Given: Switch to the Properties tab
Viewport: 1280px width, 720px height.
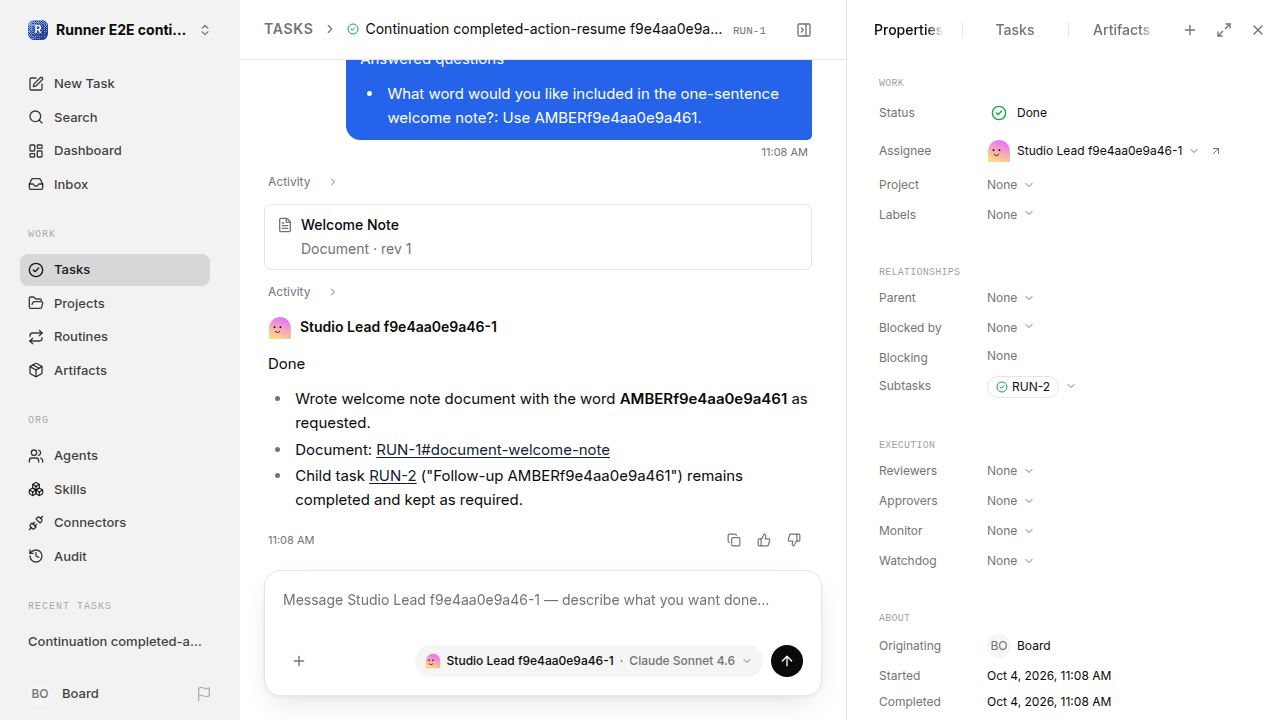Looking at the screenshot, I should 908,30.
